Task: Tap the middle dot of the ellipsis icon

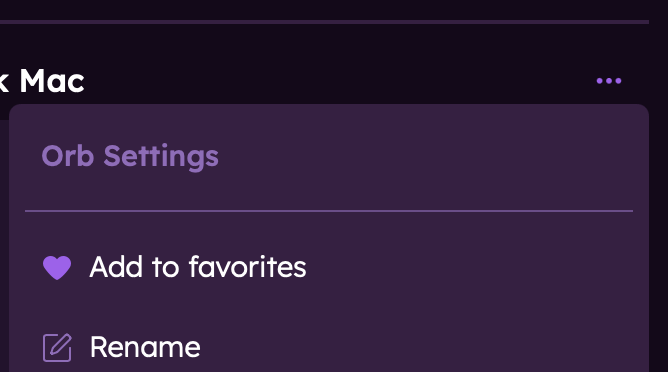Action: pyautogui.click(x=609, y=81)
